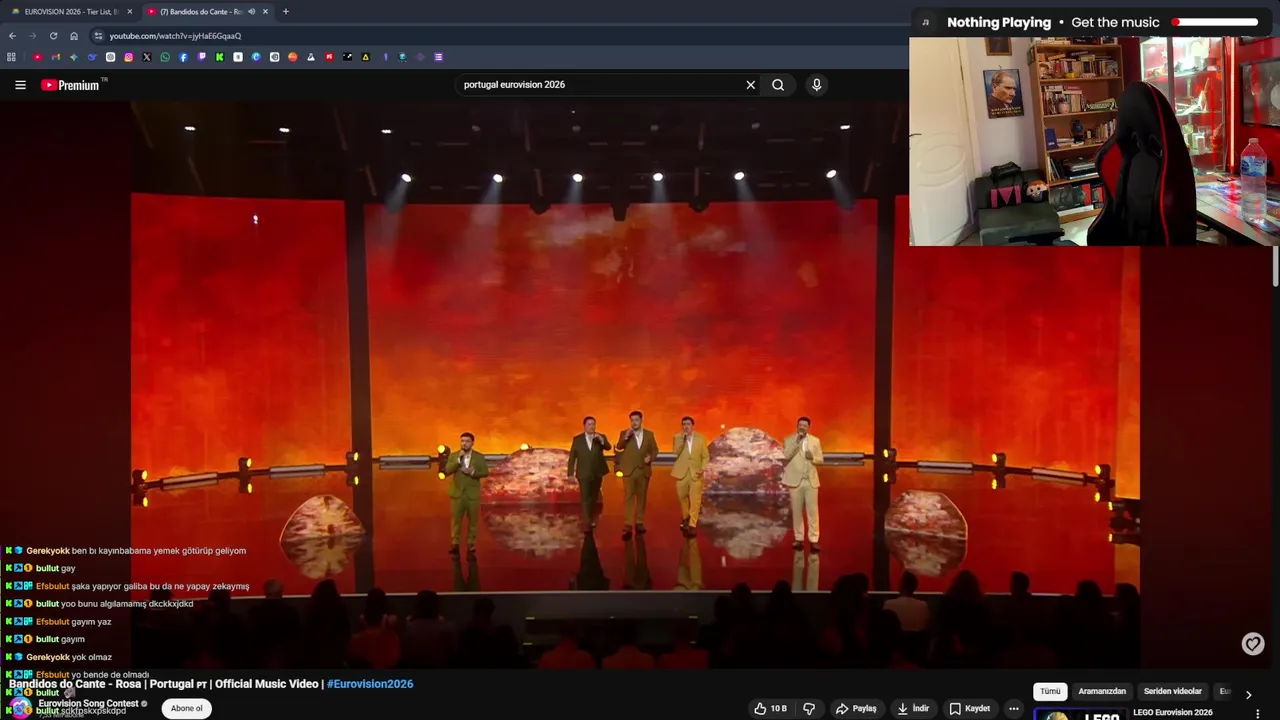Select the Aramanızdan filter chip
The height and width of the screenshot is (720, 1280).
pos(1102,691)
